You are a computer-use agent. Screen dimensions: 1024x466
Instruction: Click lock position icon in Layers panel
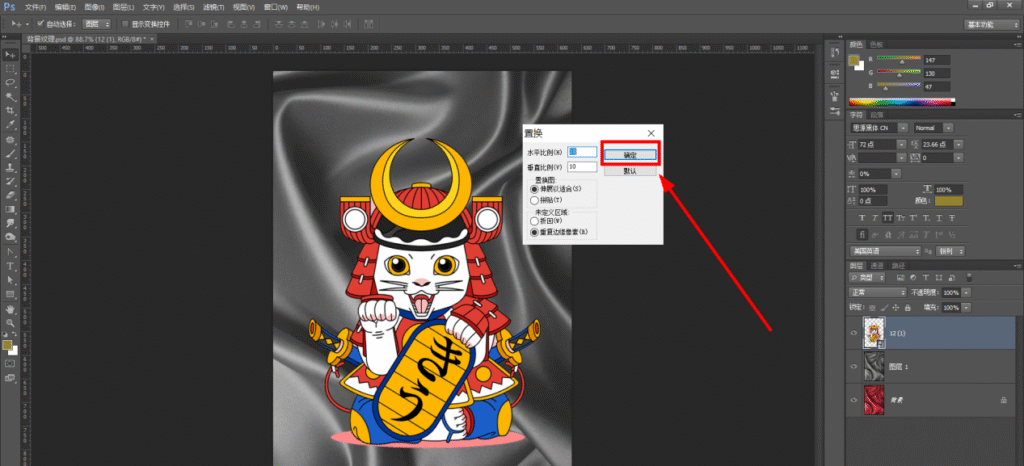895,307
